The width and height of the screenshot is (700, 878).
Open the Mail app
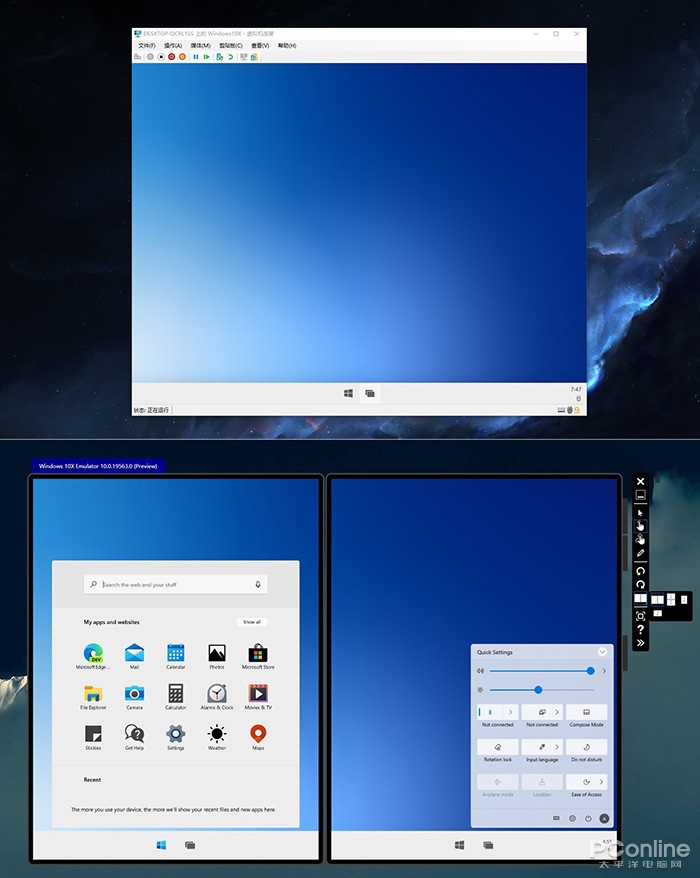tap(134, 656)
